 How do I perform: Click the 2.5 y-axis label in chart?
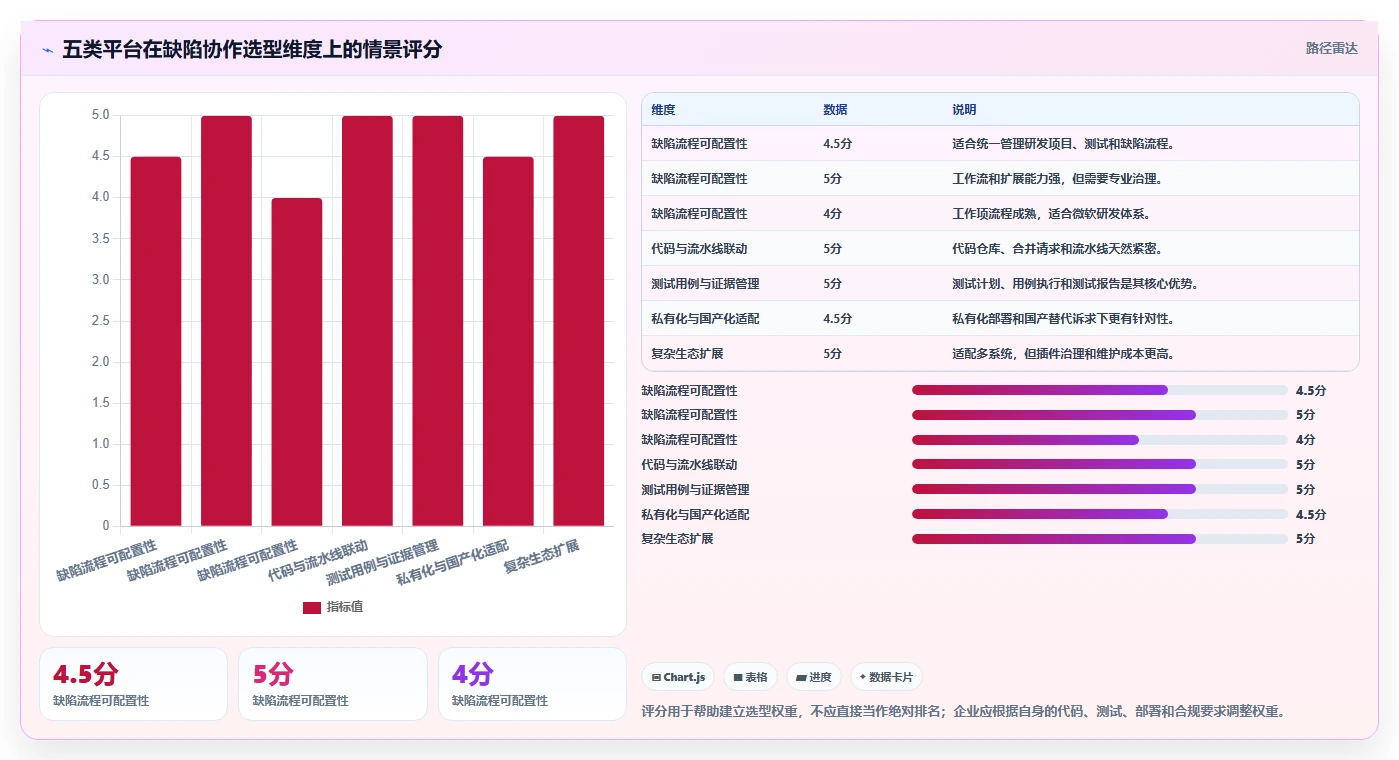[100, 321]
